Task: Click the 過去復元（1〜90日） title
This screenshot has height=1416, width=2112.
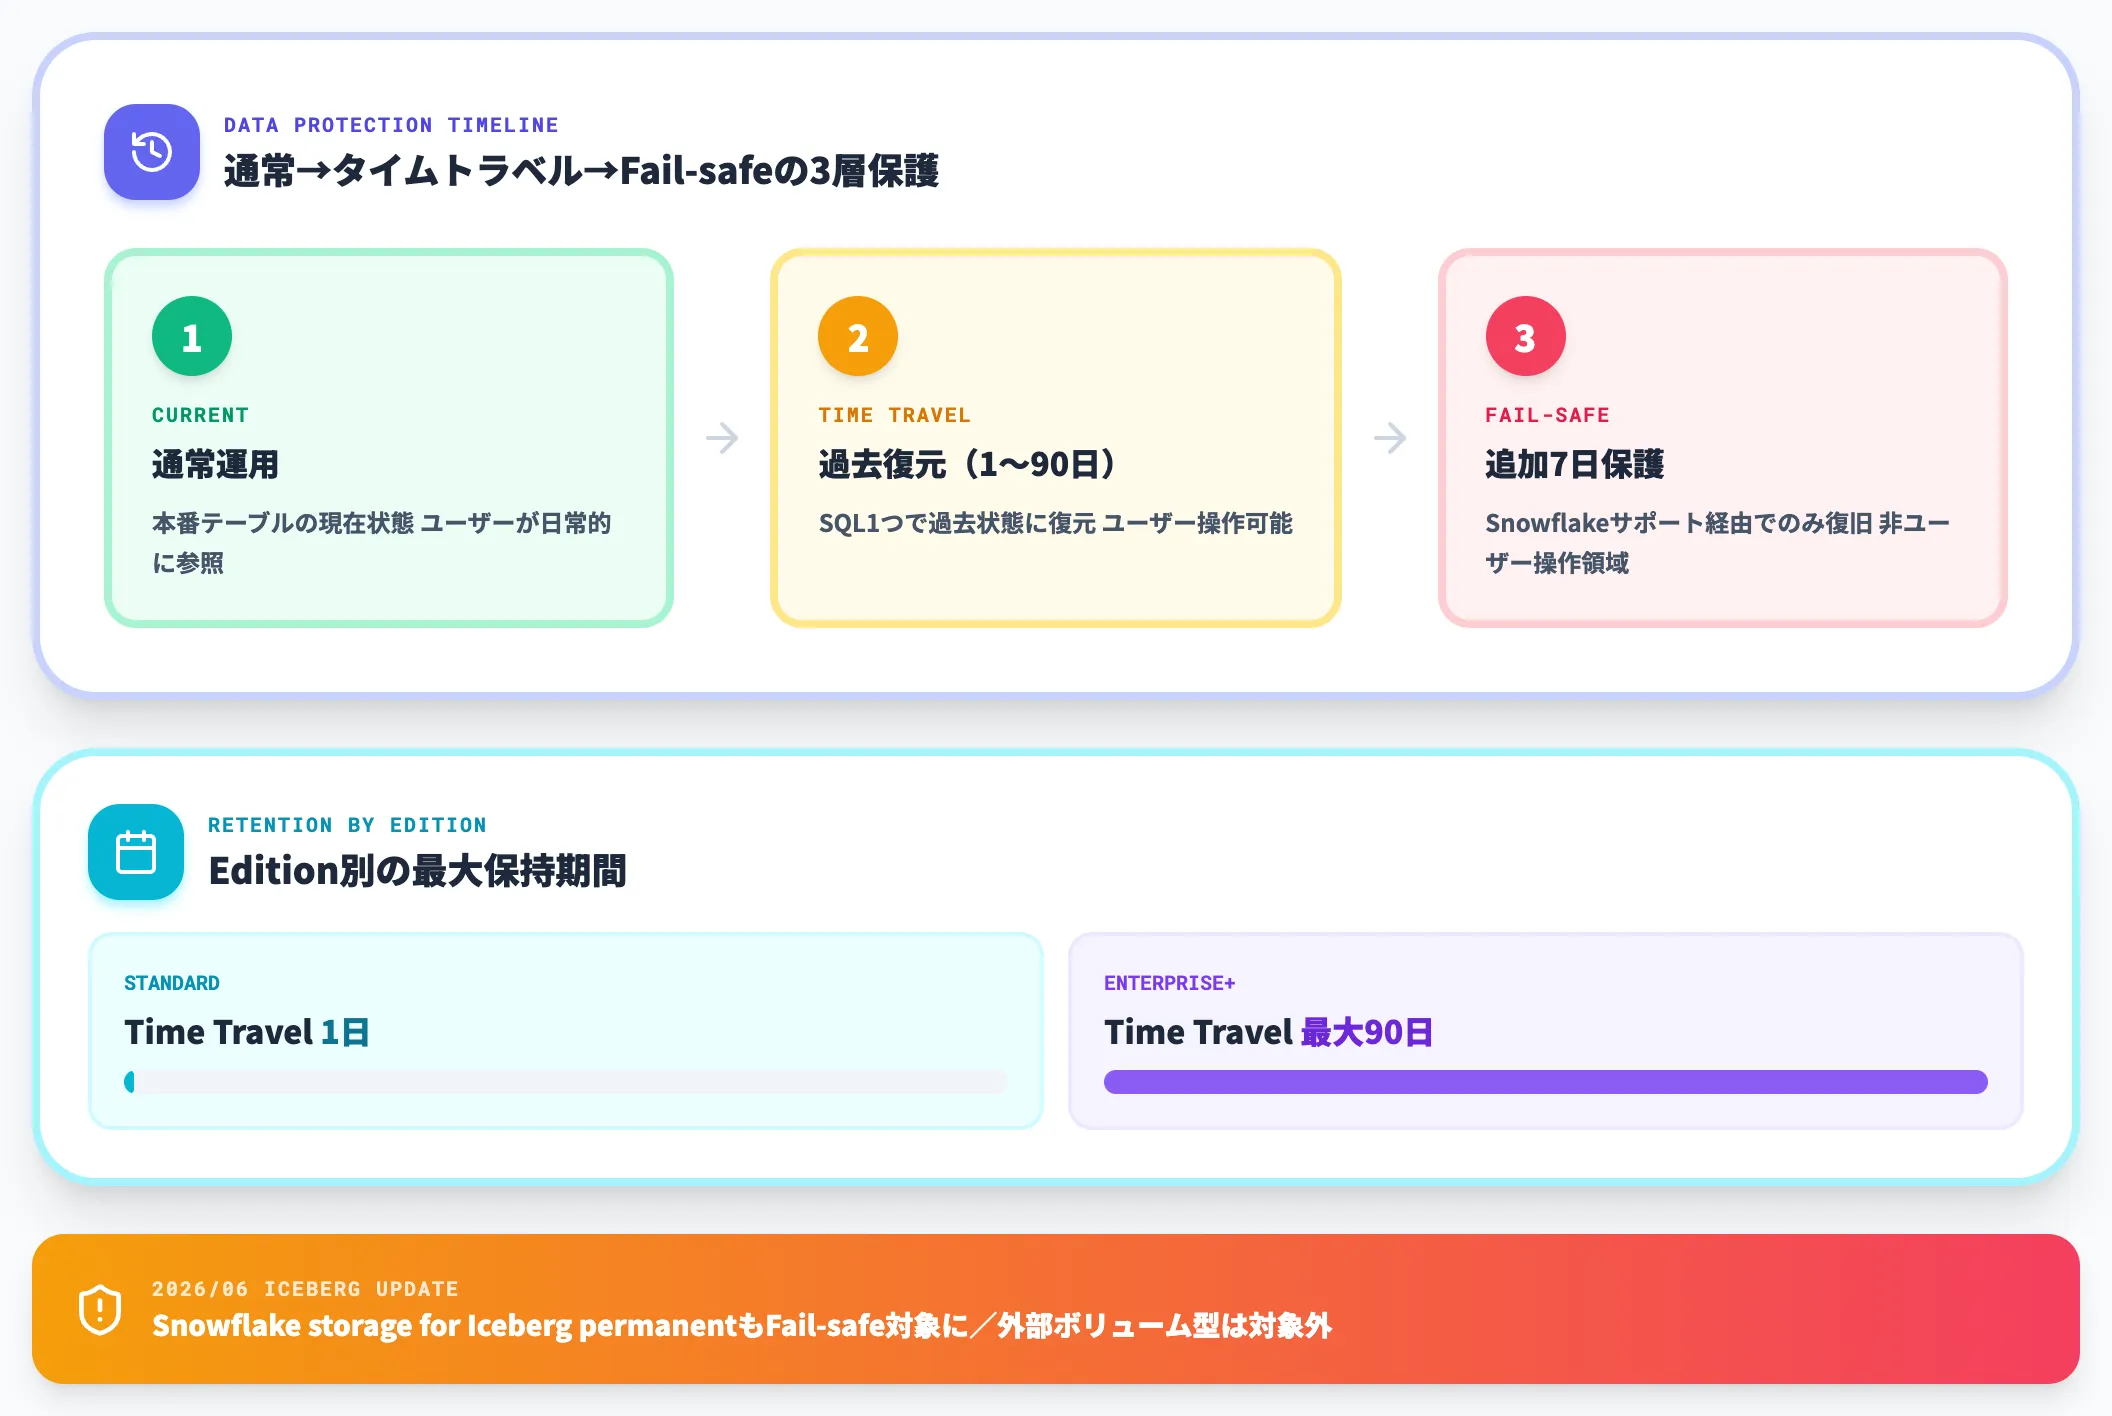Action: coord(966,464)
